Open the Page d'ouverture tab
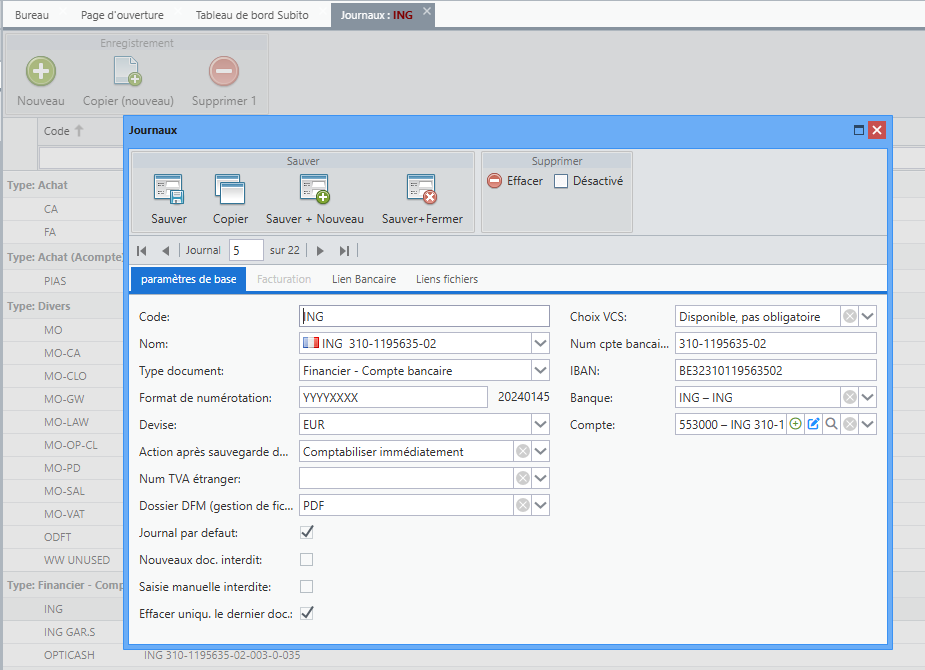The height and width of the screenshot is (670, 925). (x=122, y=15)
